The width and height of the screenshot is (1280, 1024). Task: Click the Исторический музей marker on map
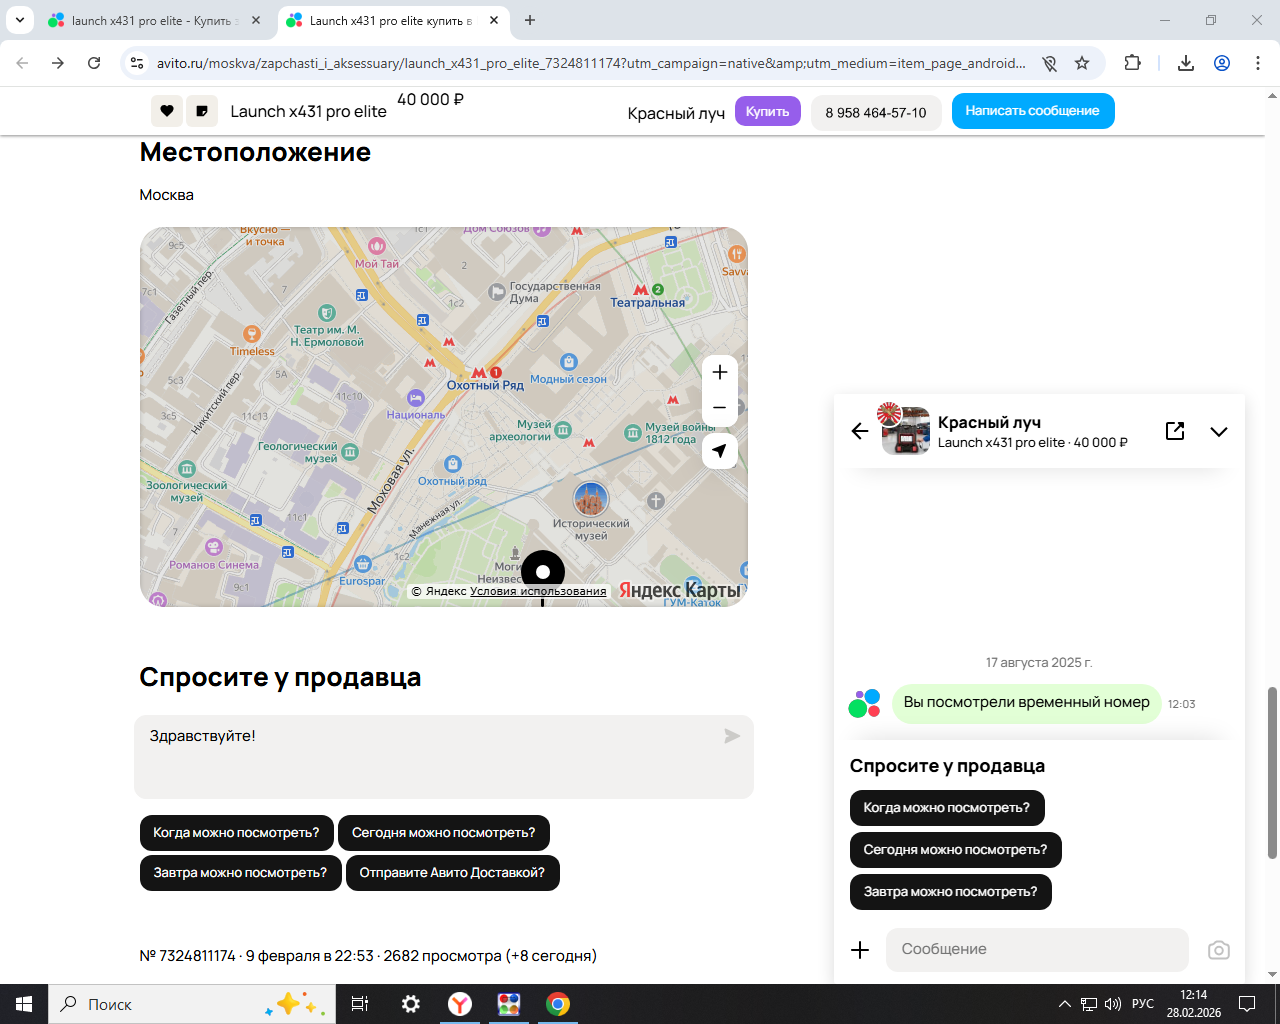click(x=591, y=499)
